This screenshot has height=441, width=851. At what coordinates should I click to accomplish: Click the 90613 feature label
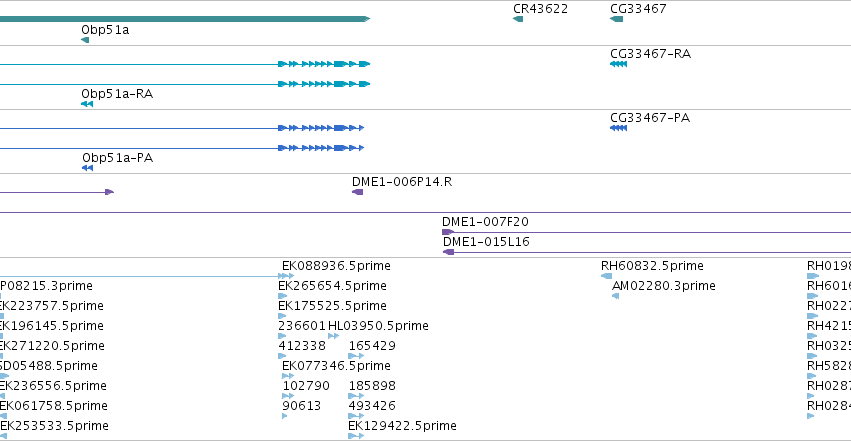[x=301, y=406]
